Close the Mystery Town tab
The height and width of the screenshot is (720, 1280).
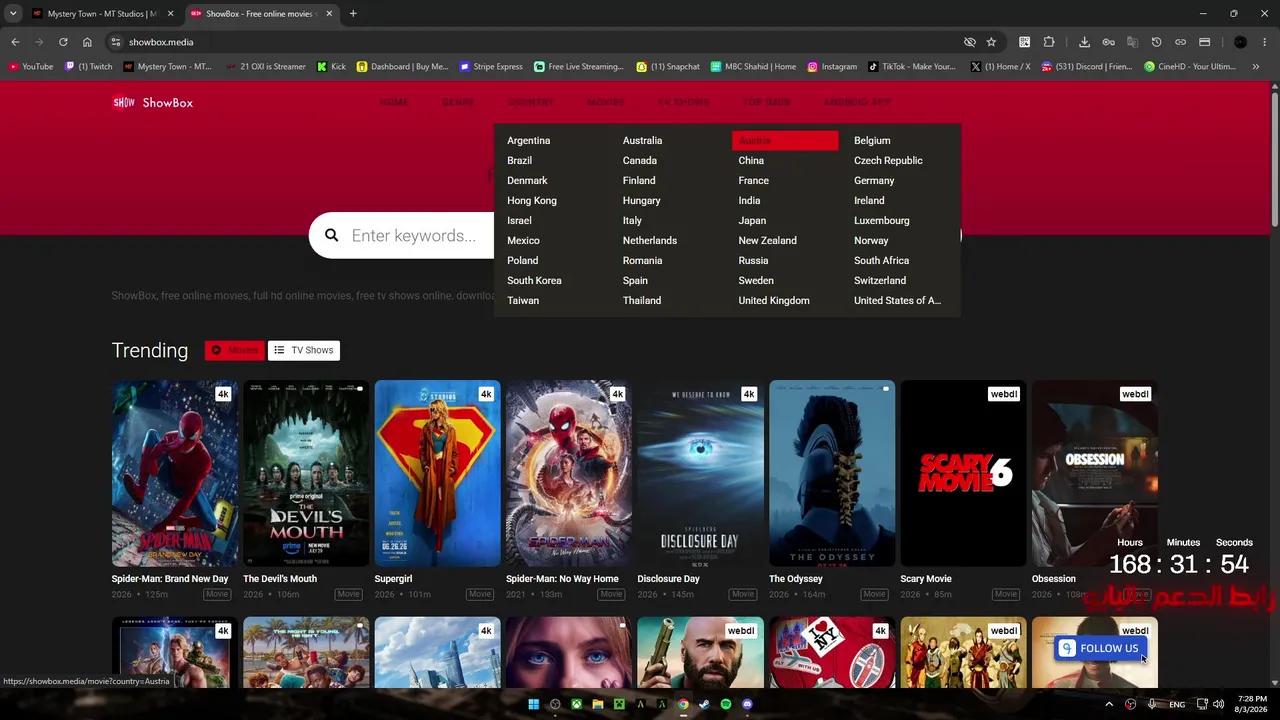tap(170, 14)
